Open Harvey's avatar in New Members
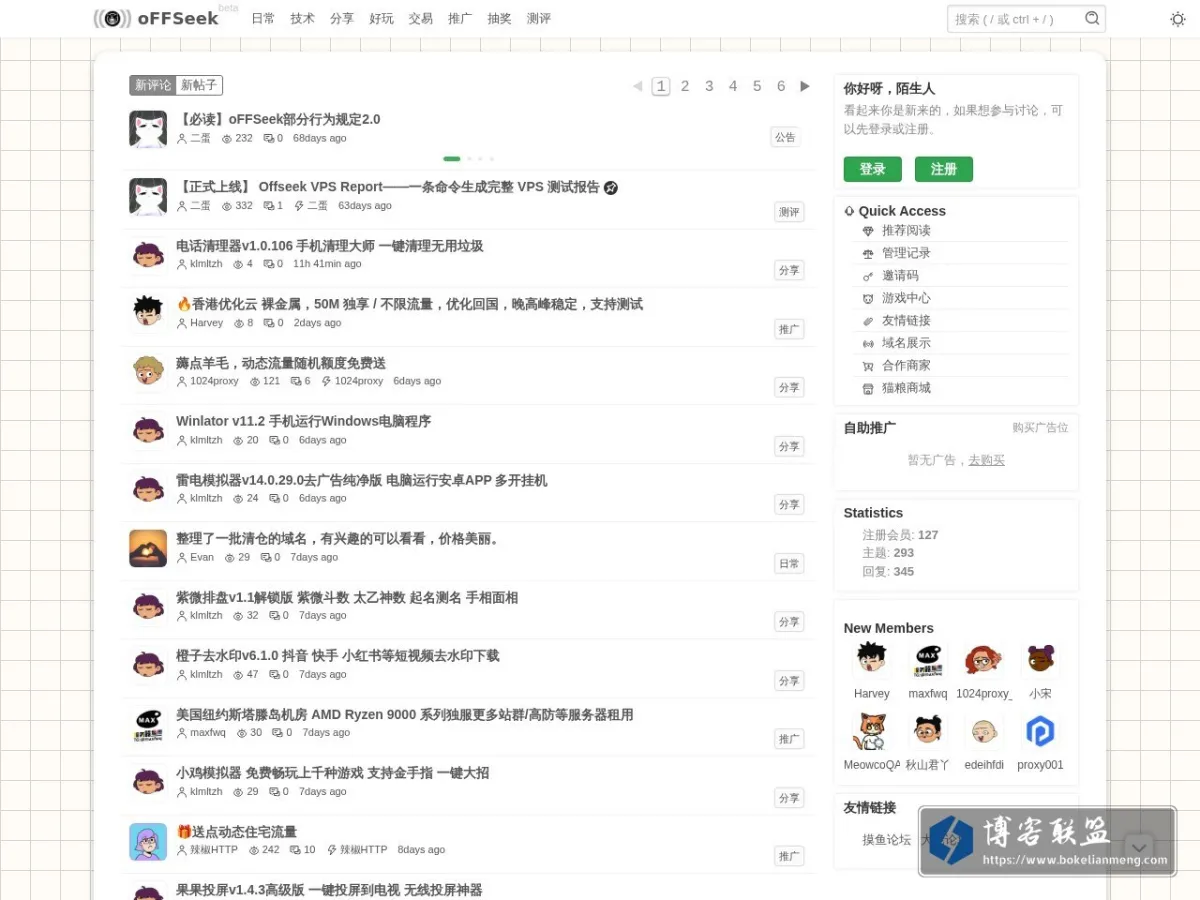Image resolution: width=1200 pixels, height=900 pixels. tap(872, 659)
